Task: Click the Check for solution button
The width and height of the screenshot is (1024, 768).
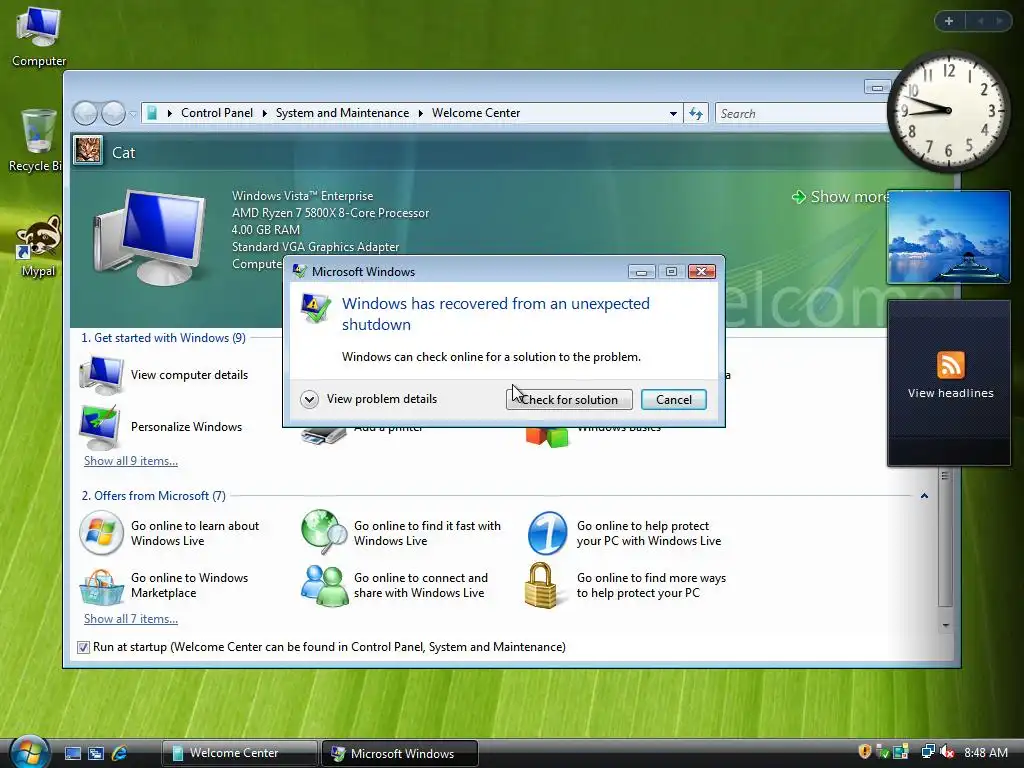Action: 569,400
